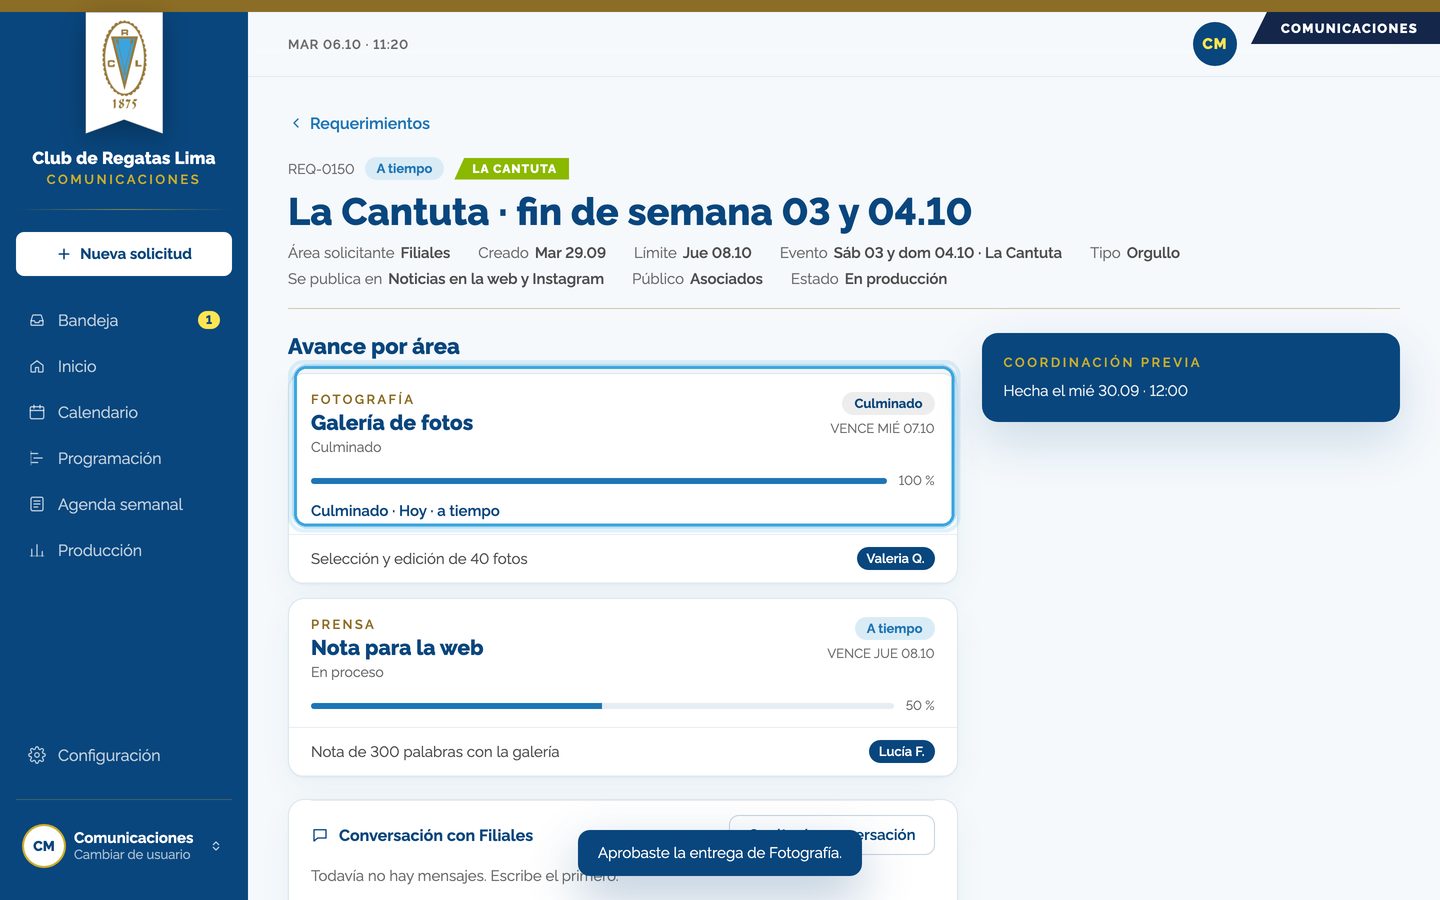Image resolution: width=1440 pixels, height=900 pixels.
Task: Click Noticias en la web y Instagram
Action: click(x=496, y=279)
